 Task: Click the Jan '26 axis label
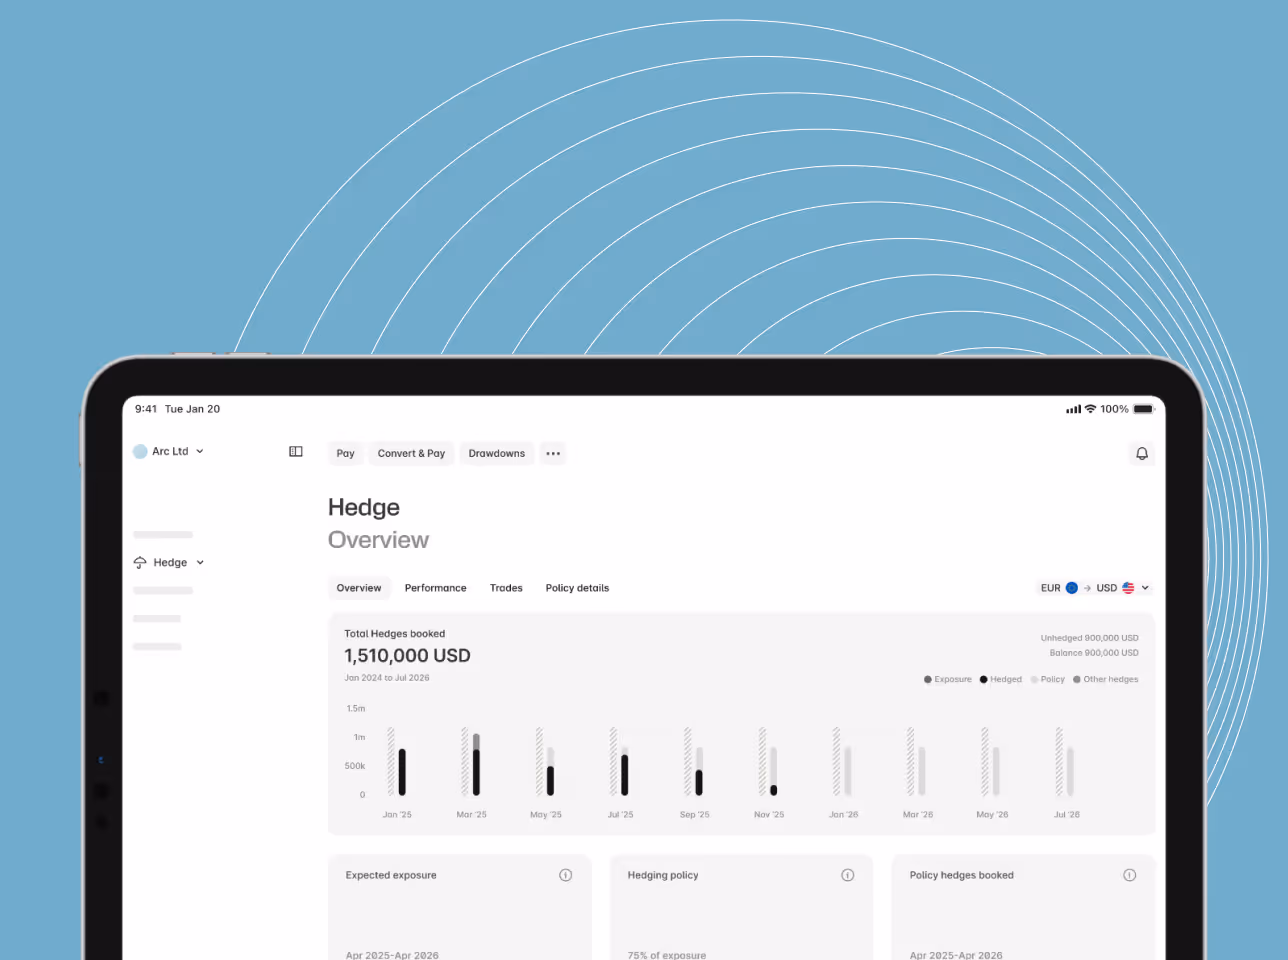(844, 815)
